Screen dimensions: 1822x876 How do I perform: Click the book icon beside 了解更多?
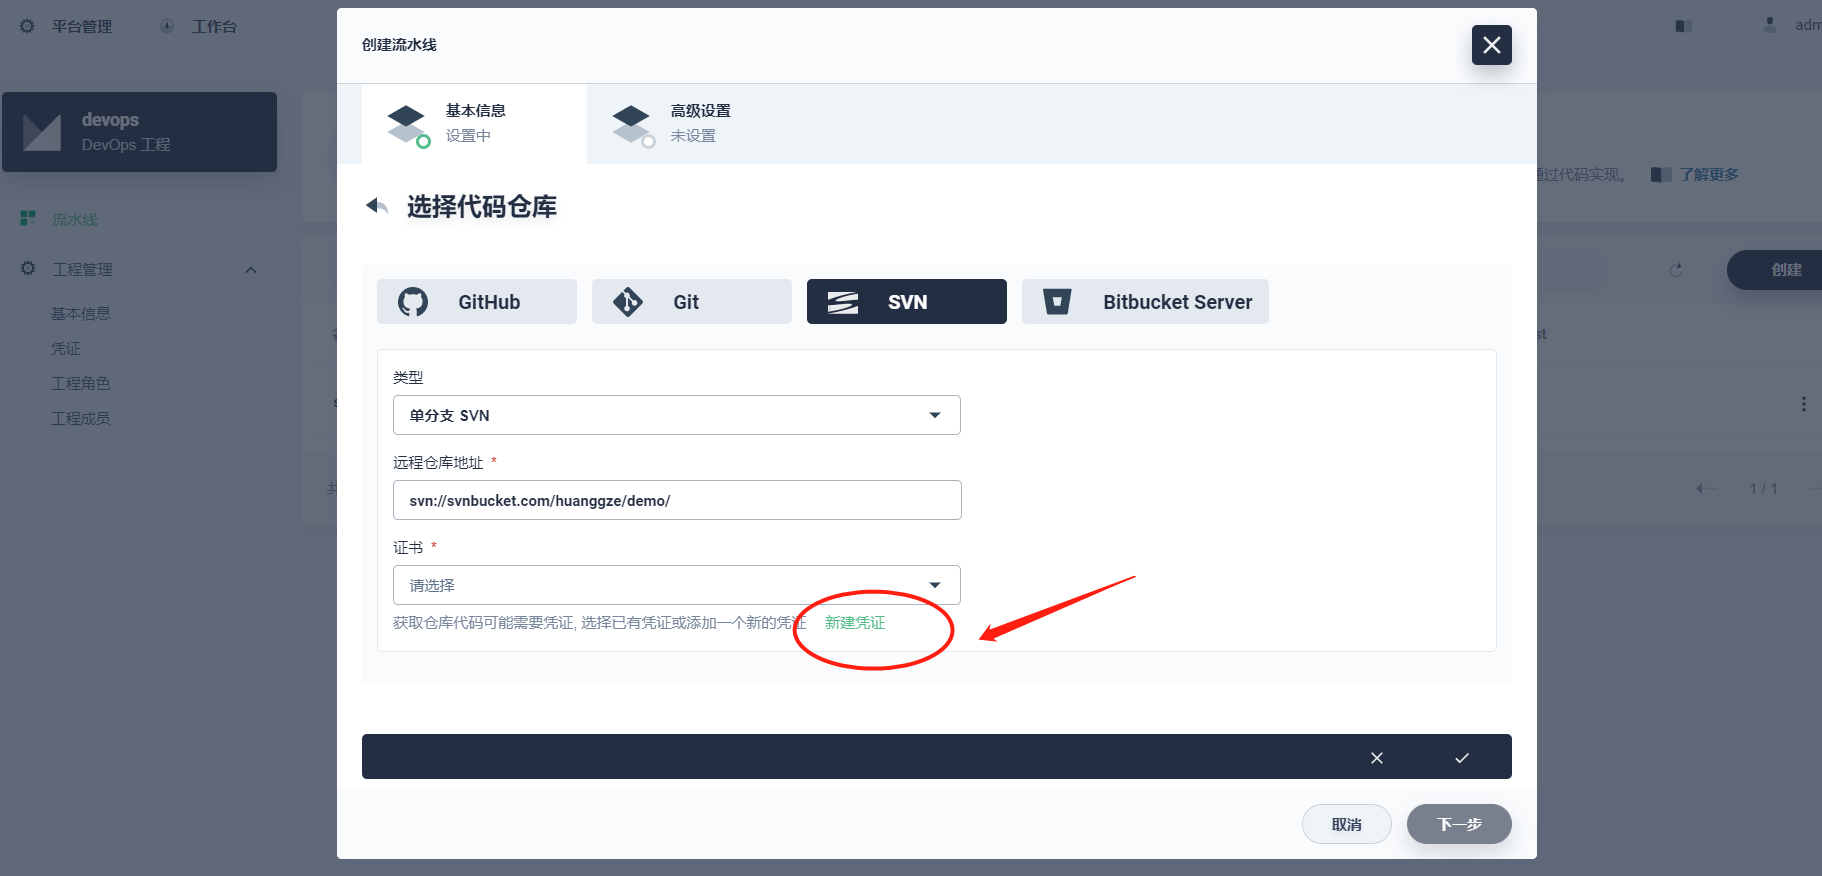point(1661,175)
